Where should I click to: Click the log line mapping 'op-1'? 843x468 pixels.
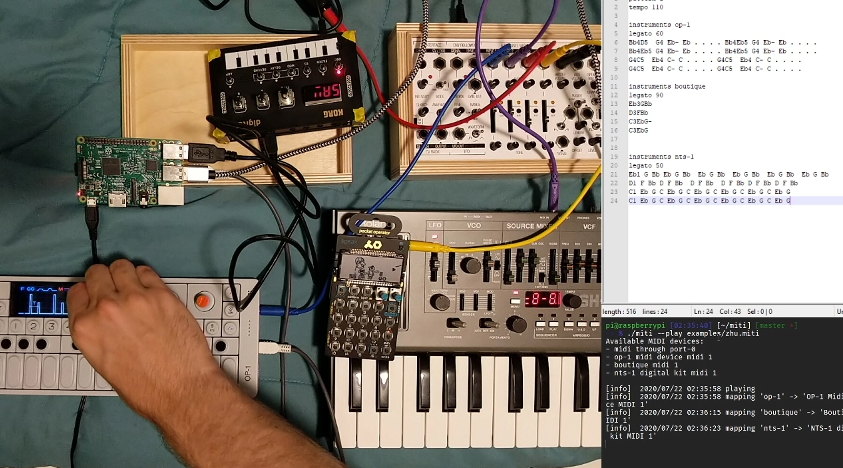pos(724,400)
